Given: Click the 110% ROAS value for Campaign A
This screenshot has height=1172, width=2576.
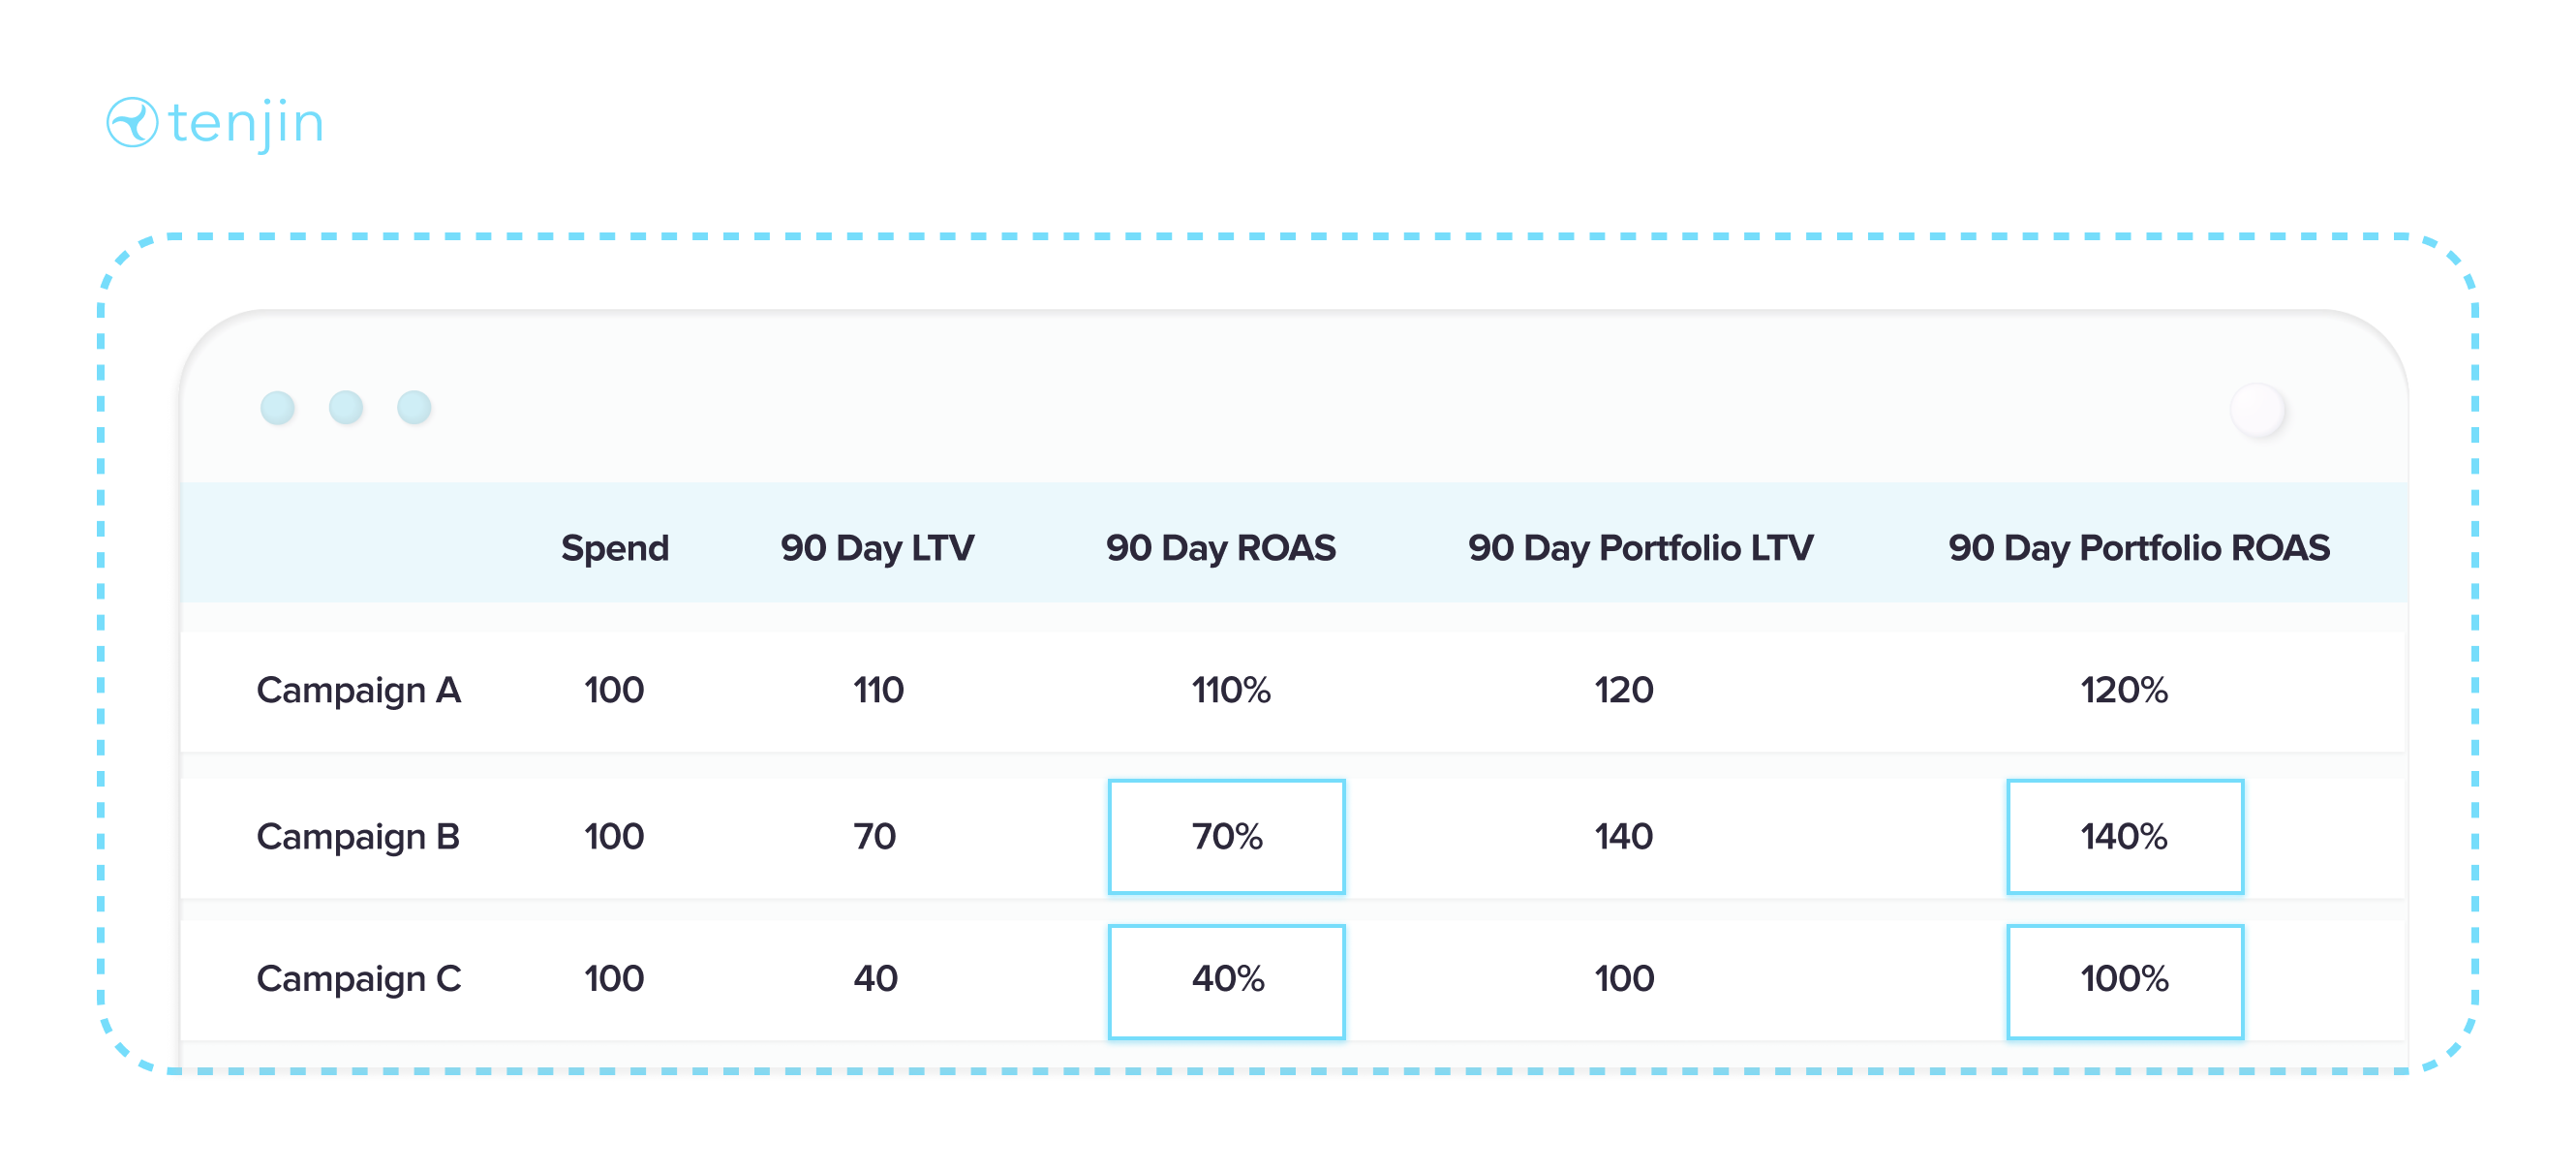Looking at the screenshot, I should tap(1230, 690).
